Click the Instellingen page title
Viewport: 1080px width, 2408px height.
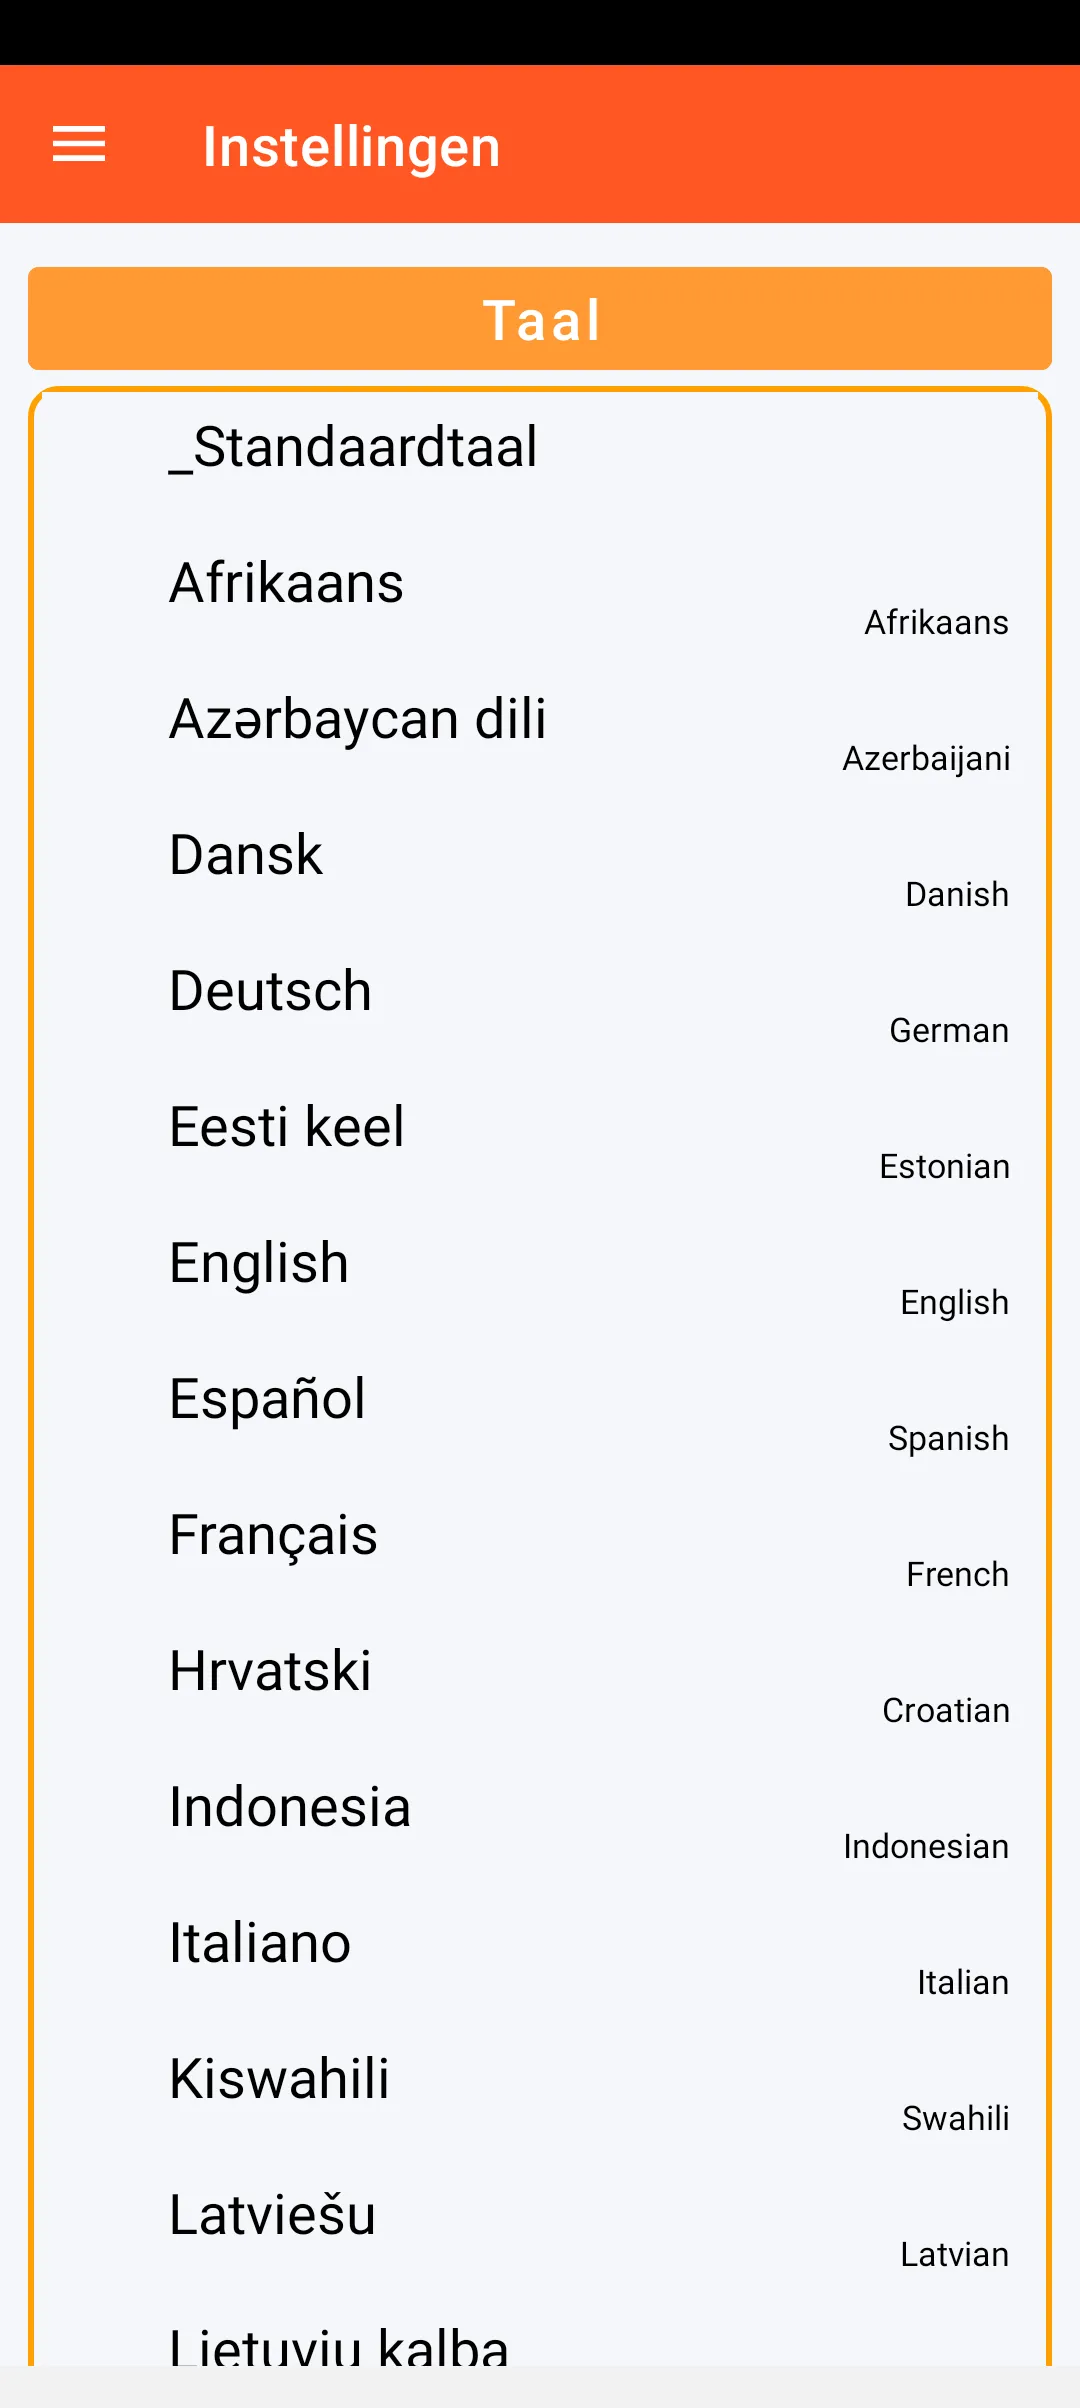(351, 147)
